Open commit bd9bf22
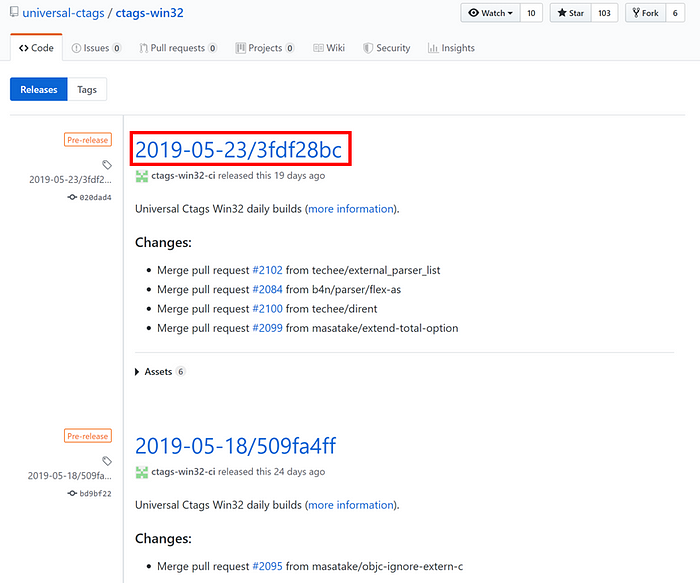This screenshot has width=700, height=583. (89, 493)
